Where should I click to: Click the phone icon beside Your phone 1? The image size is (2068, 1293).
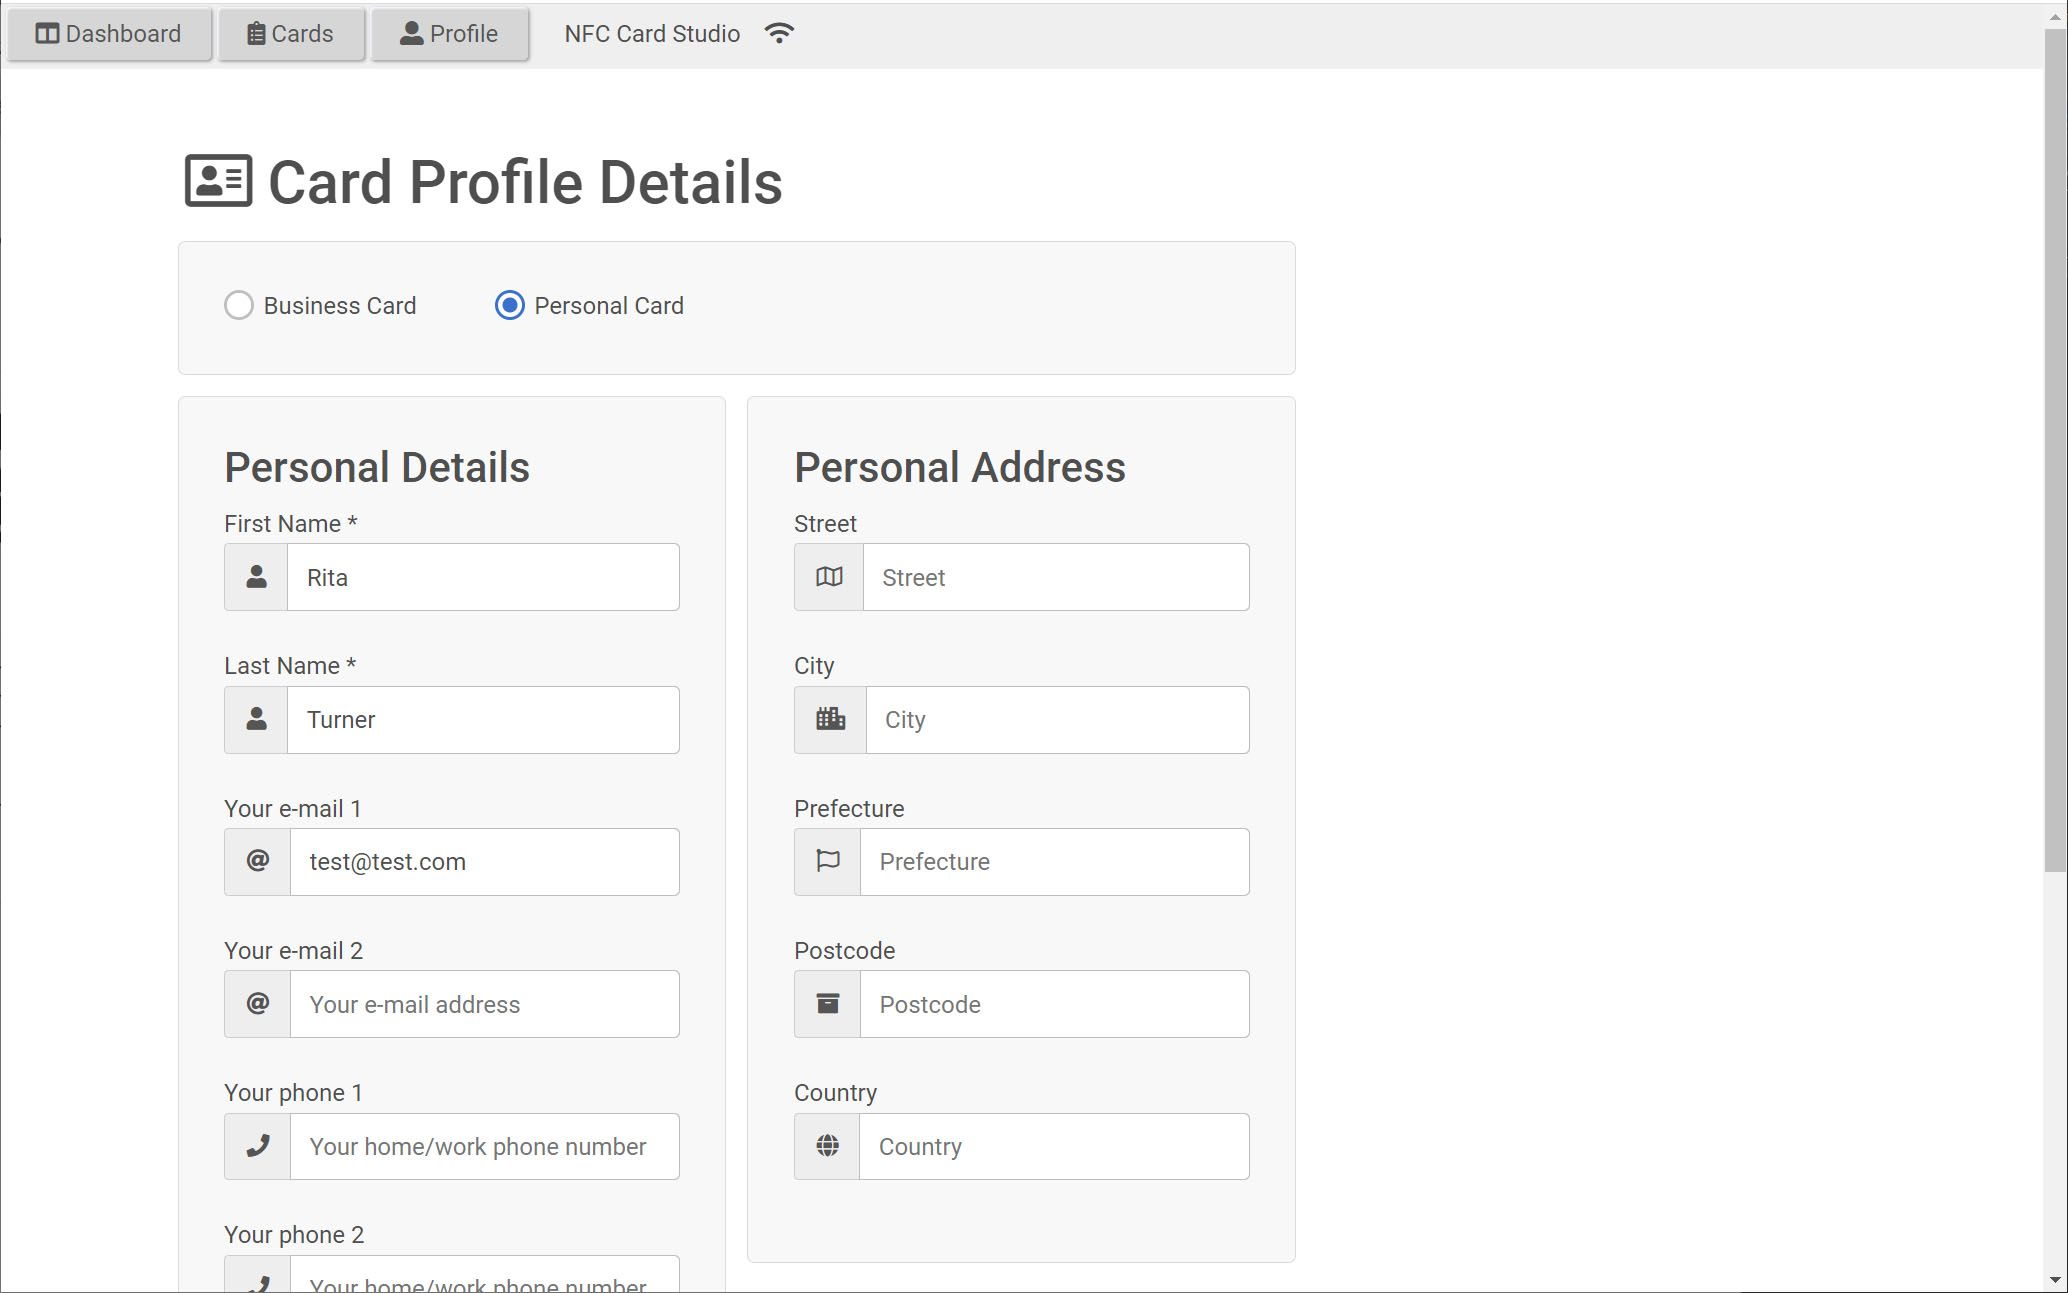click(x=257, y=1146)
